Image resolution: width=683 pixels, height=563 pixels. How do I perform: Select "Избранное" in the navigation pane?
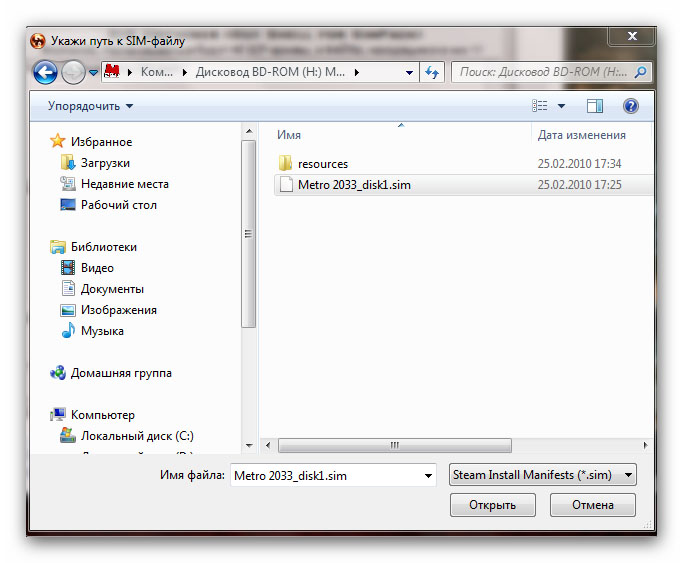tap(101, 142)
